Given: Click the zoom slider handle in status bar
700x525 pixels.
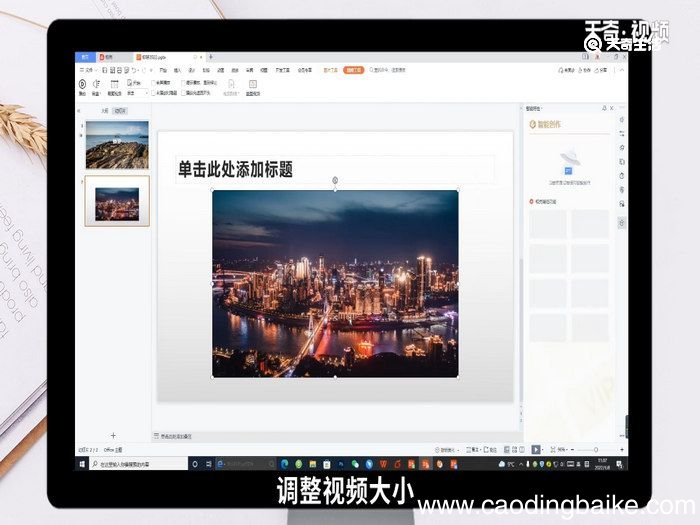Looking at the screenshot, I should (596, 450).
